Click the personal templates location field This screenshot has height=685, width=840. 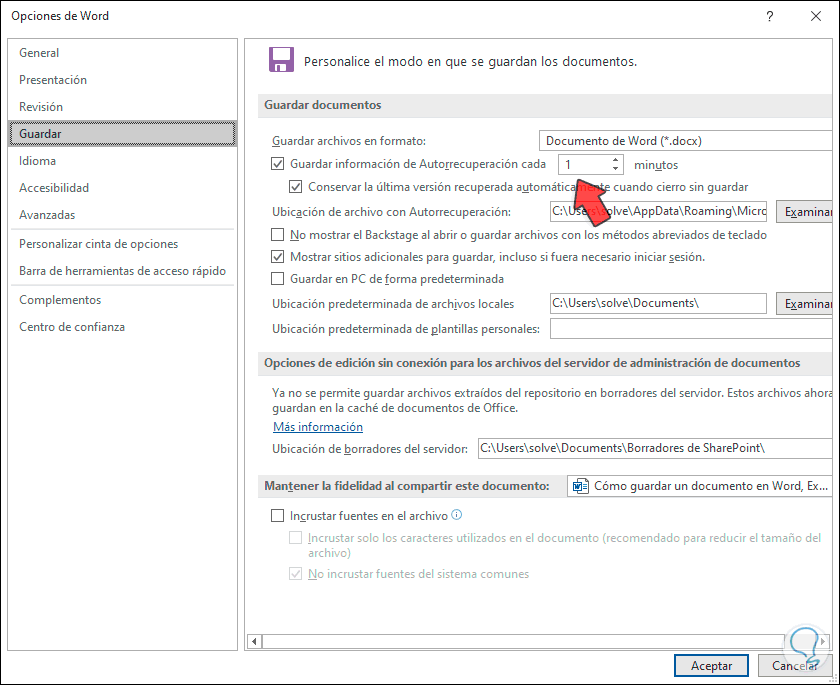691,328
